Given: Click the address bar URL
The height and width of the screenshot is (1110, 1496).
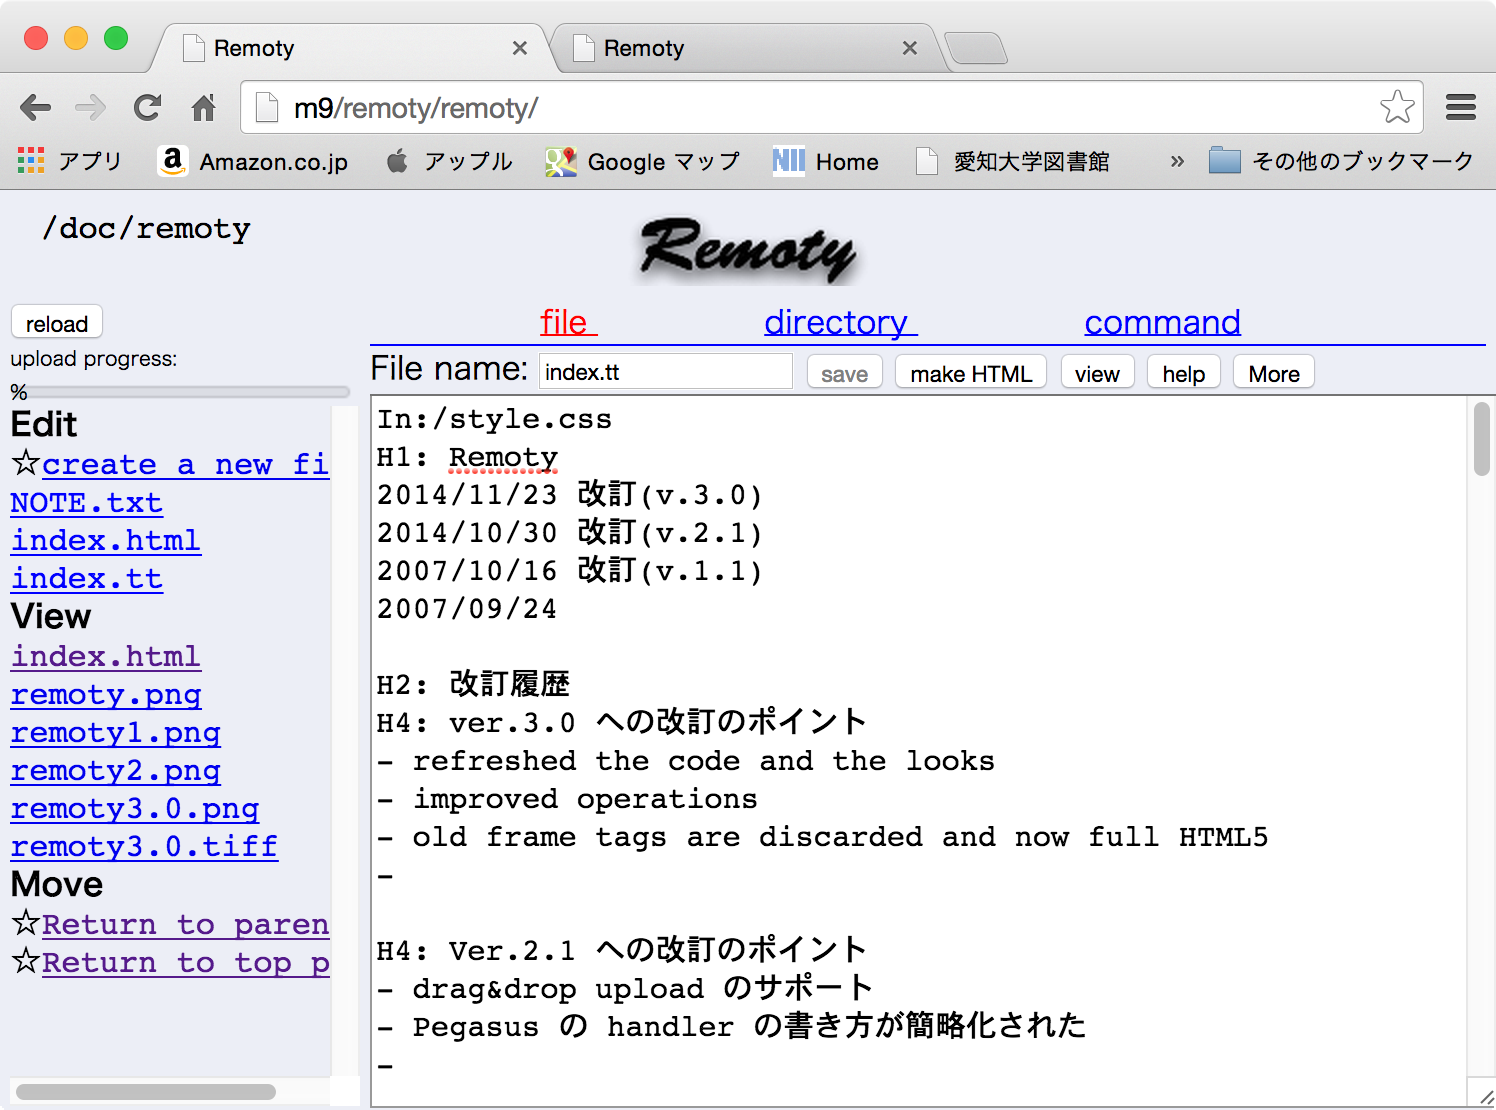Looking at the screenshot, I should pos(416,108).
